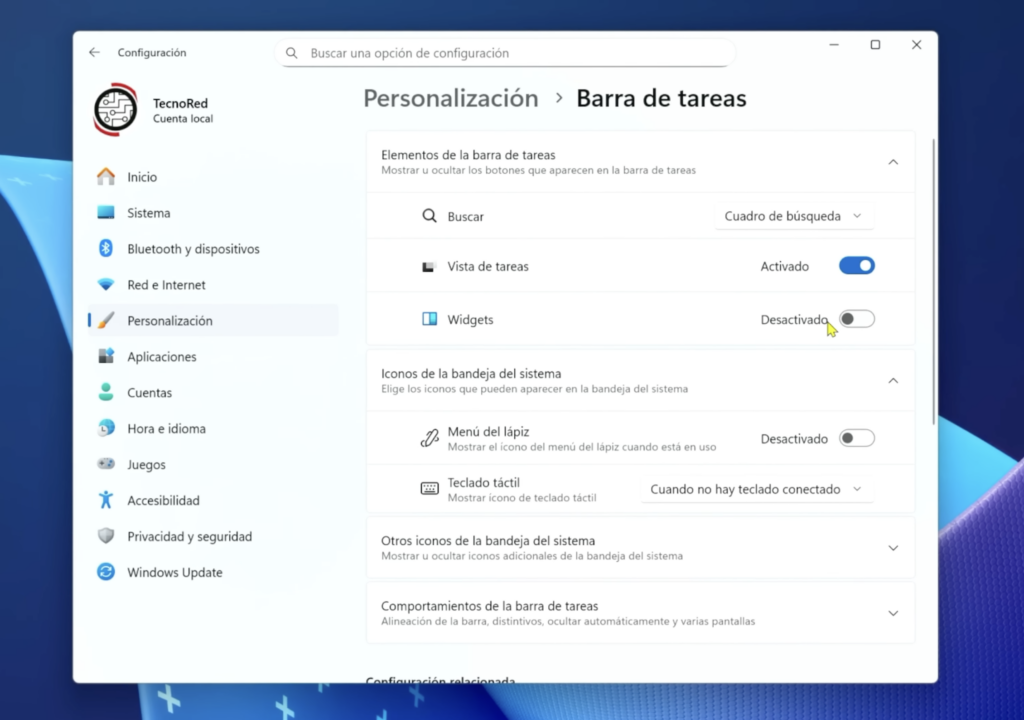This screenshot has height=720, width=1024.
Task: Click the Desactivado label next to Widgets
Action: click(x=794, y=319)
